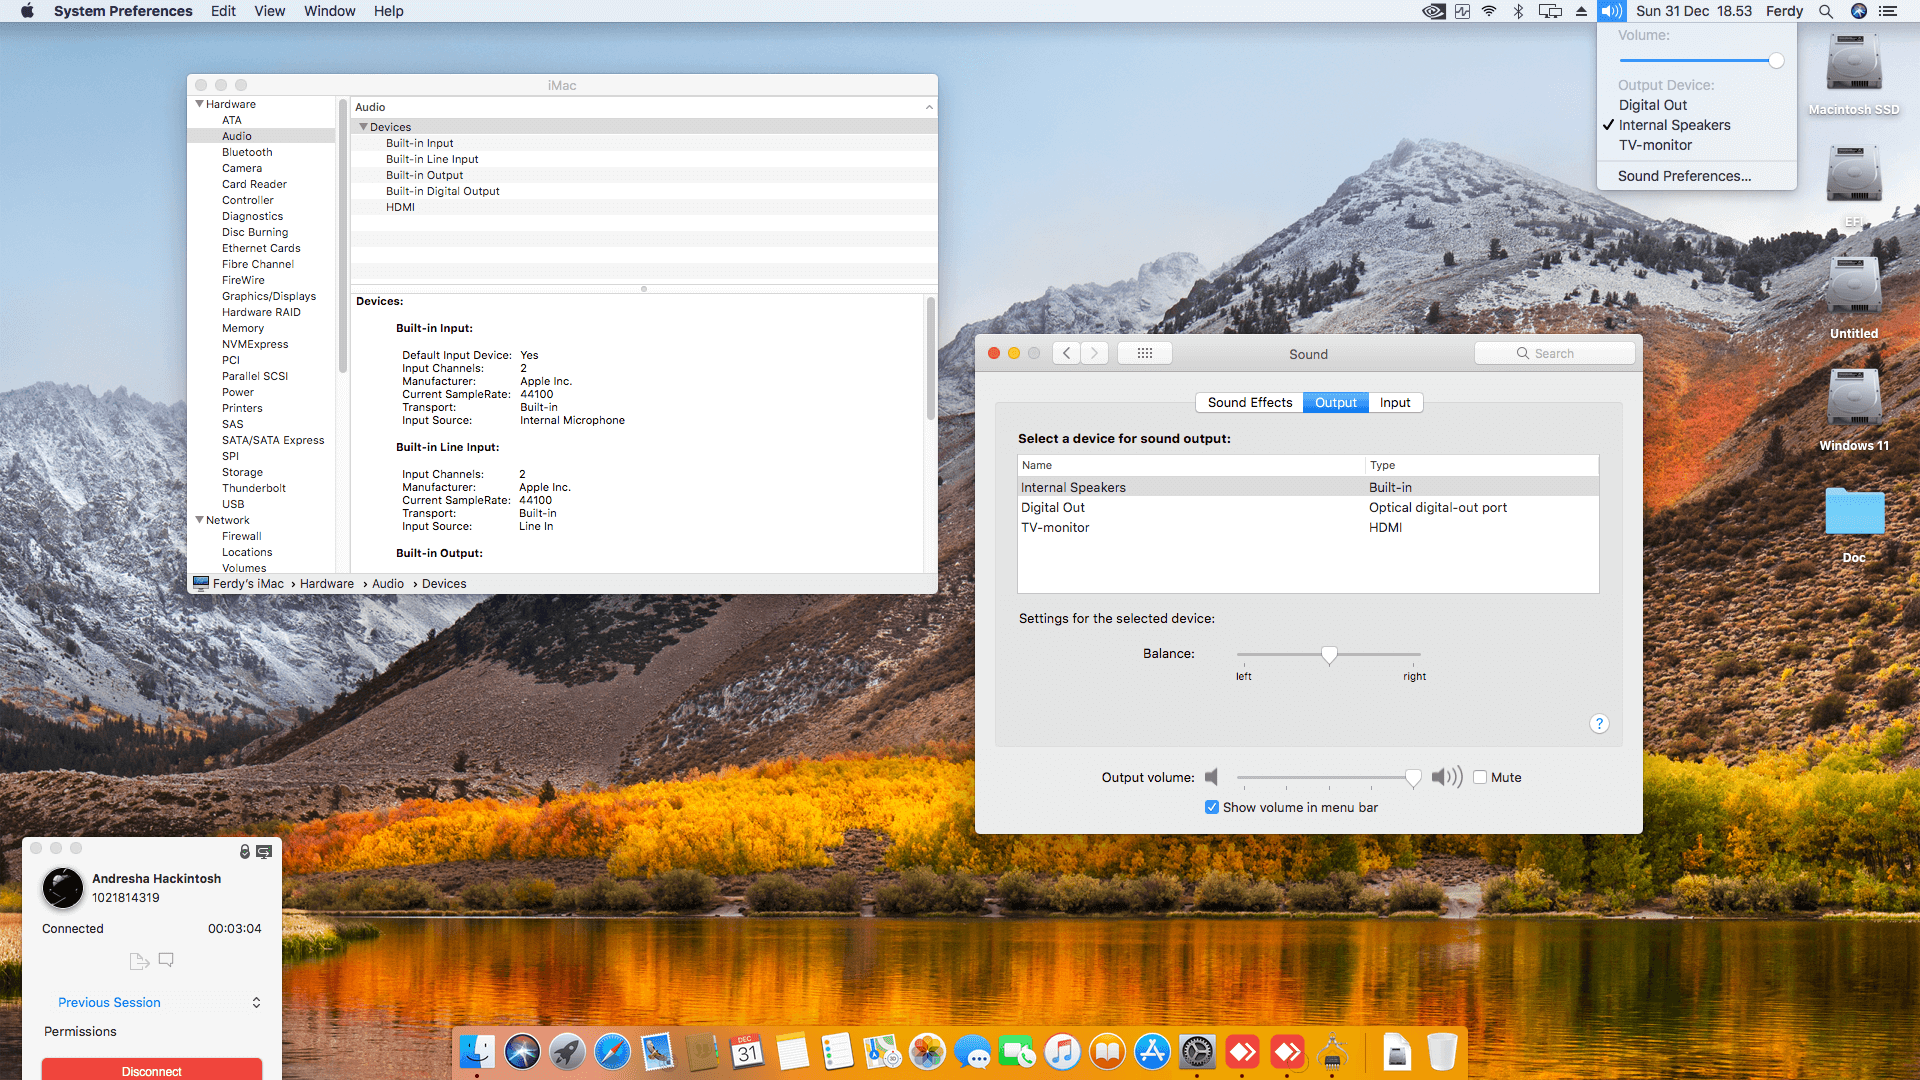The height and width of the screenshot is (1080, 1920).
Task: Collapse the Devices disclosure triangle in Audio list
Action: [364, 127]
